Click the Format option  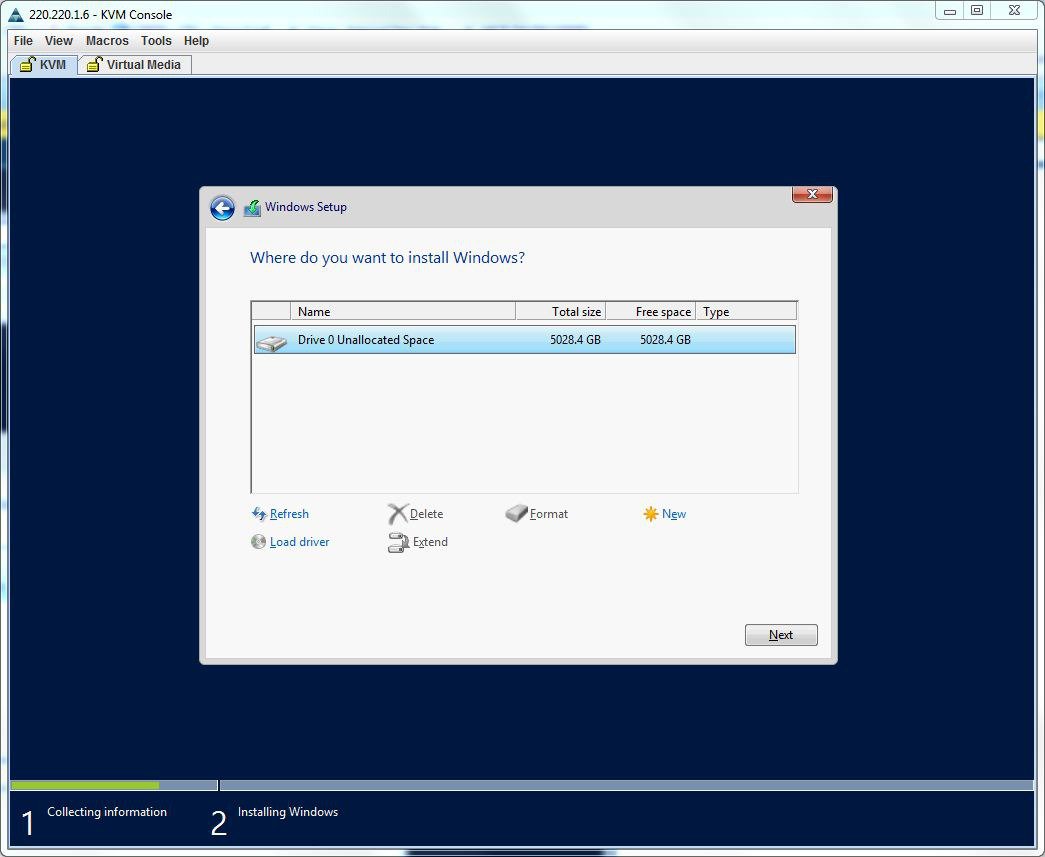548,514
